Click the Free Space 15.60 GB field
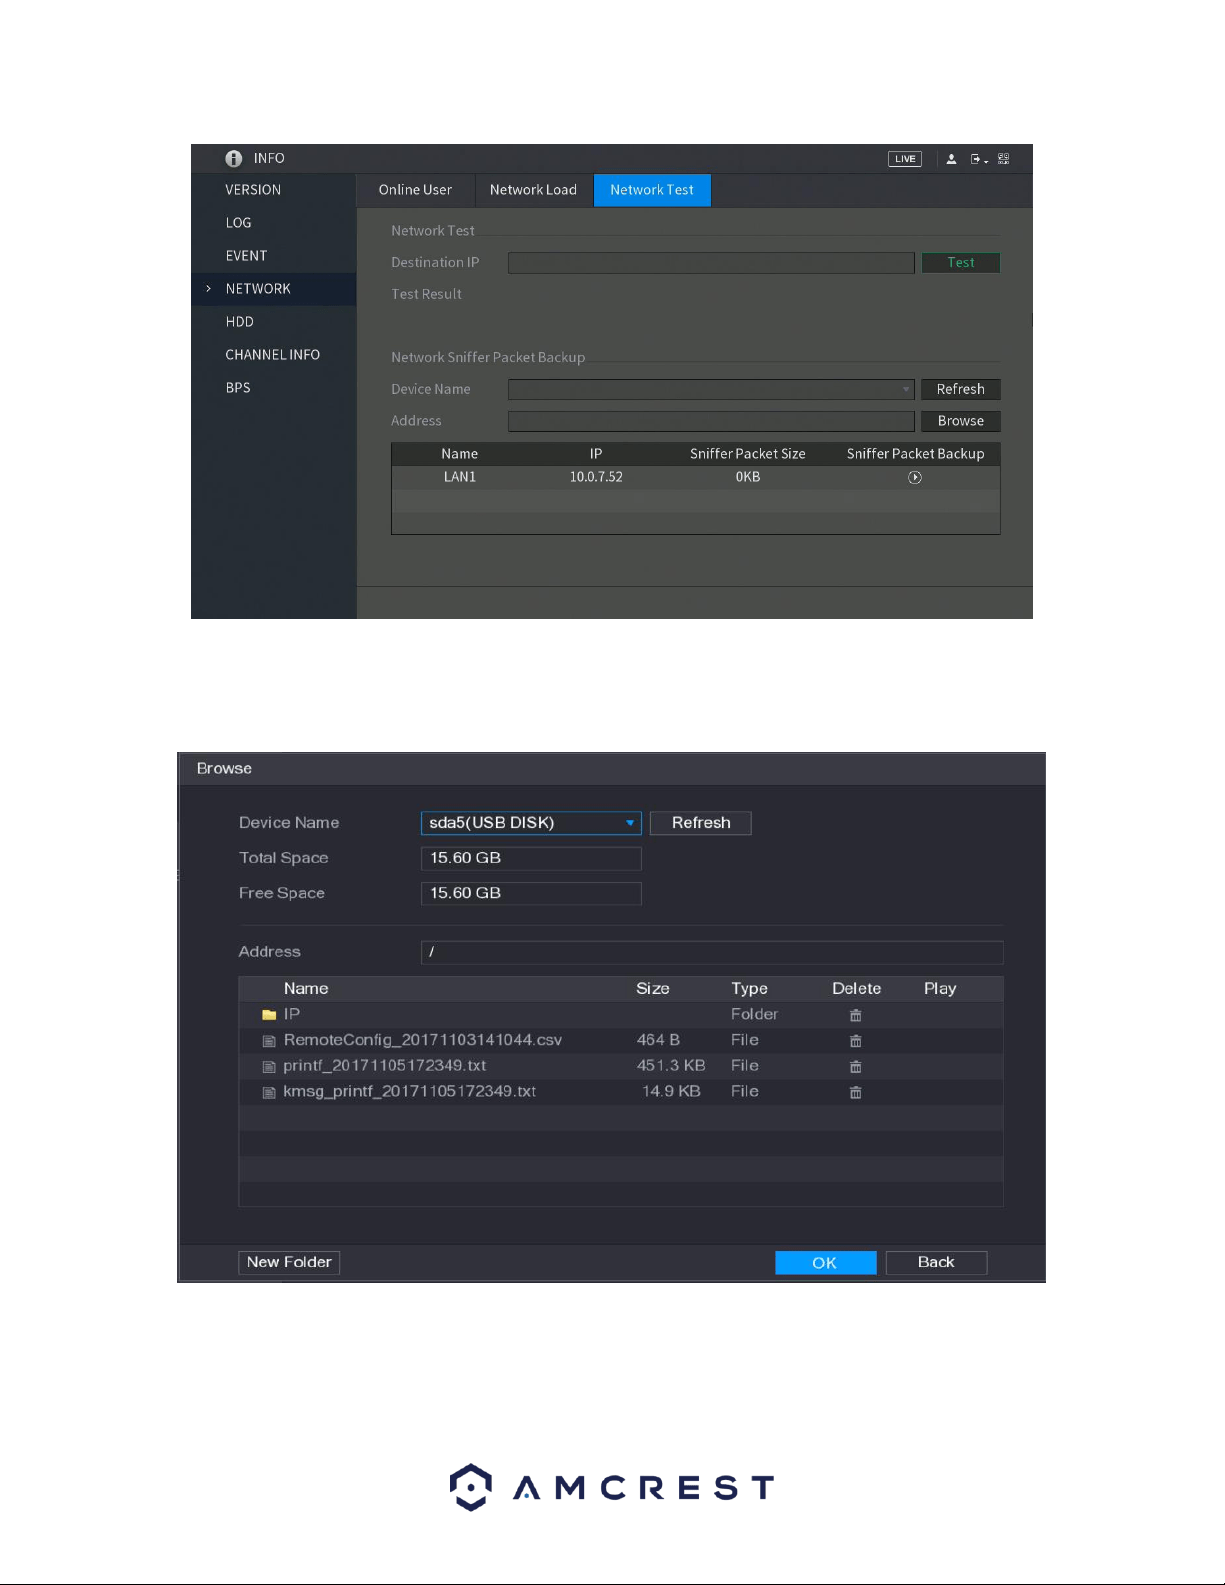The width and height of the screenshot is (1225, 1585). point(531,893)
